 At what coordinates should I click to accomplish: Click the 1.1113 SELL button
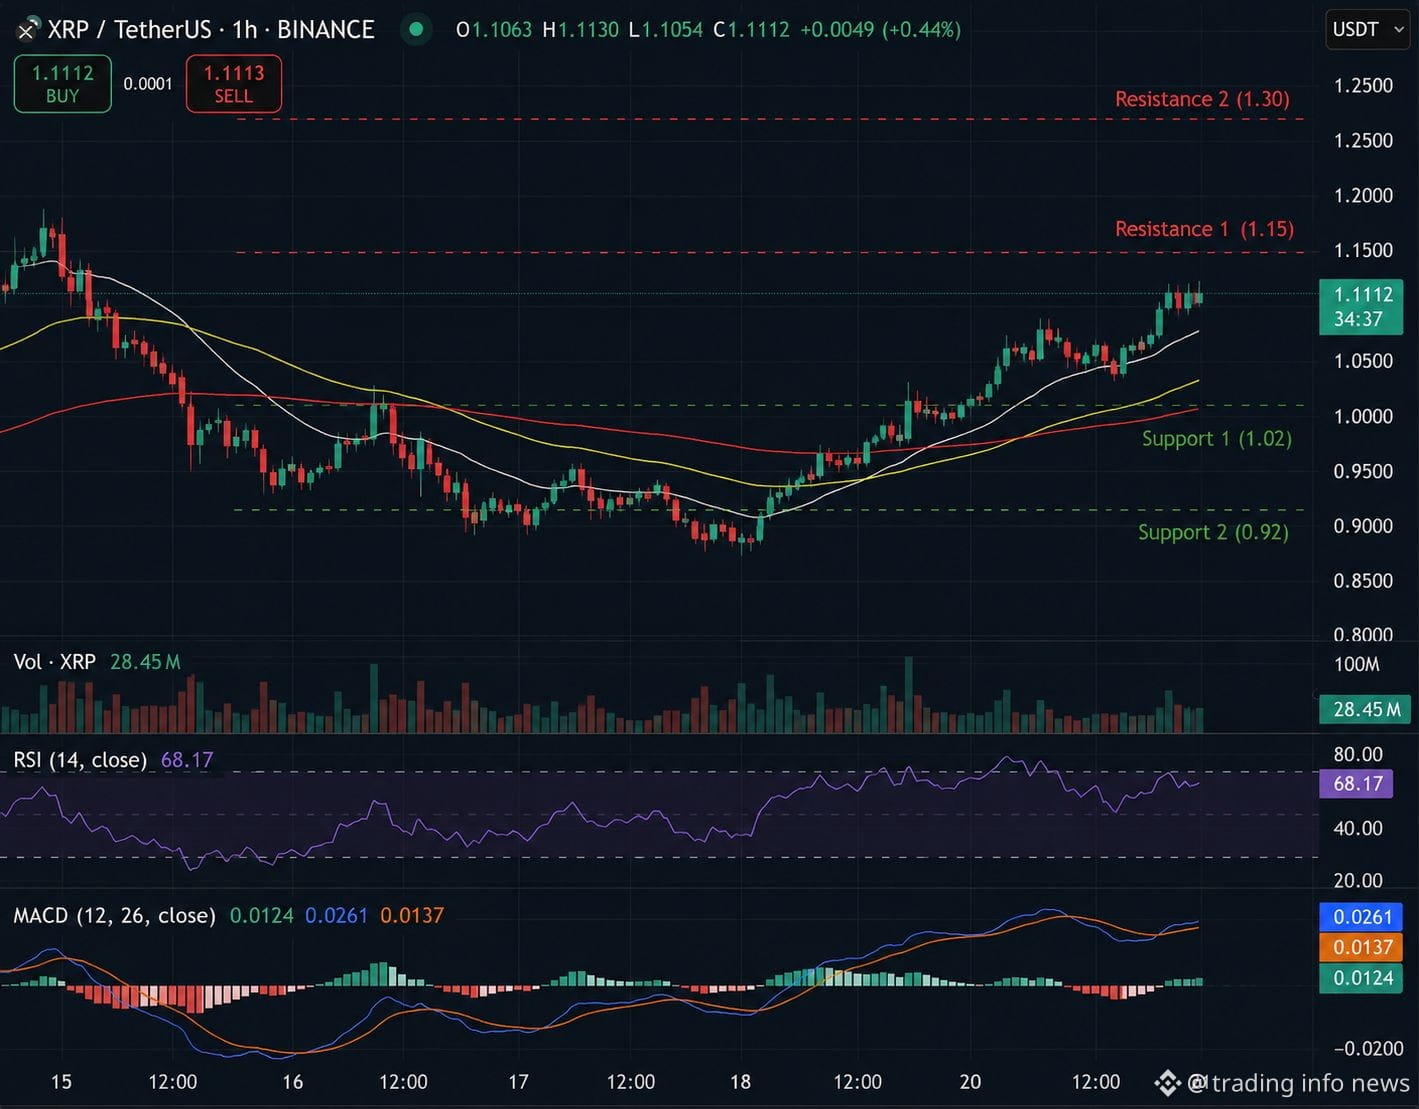(x=234, y=84)
